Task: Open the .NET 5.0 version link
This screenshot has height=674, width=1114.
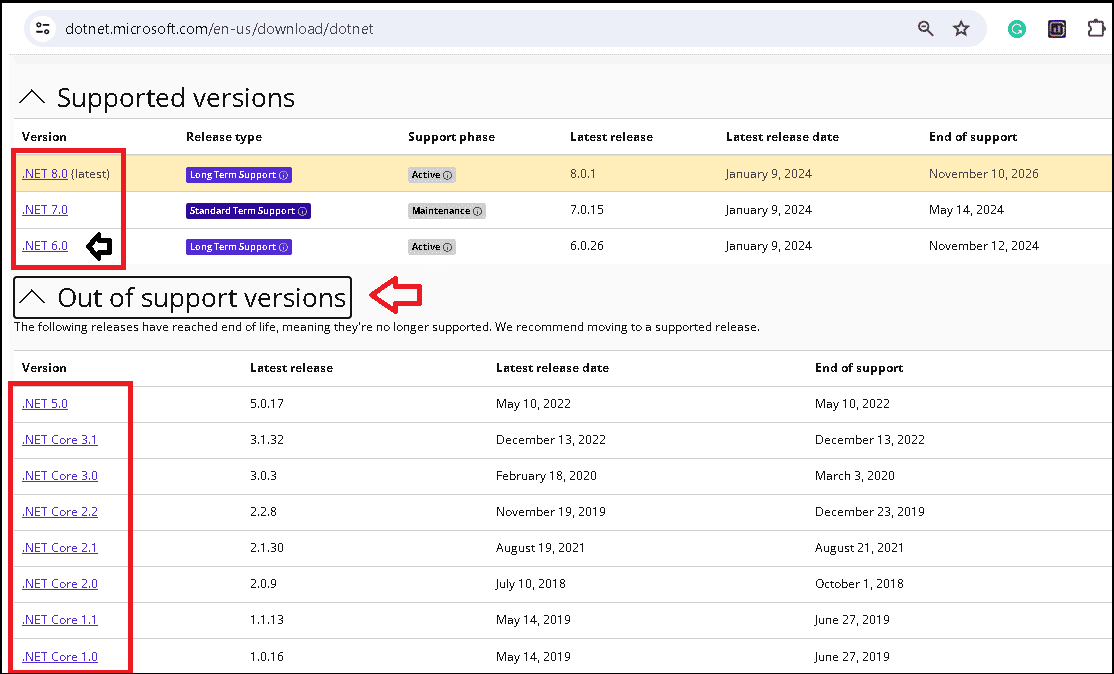Action: click(x=45, y=404)
